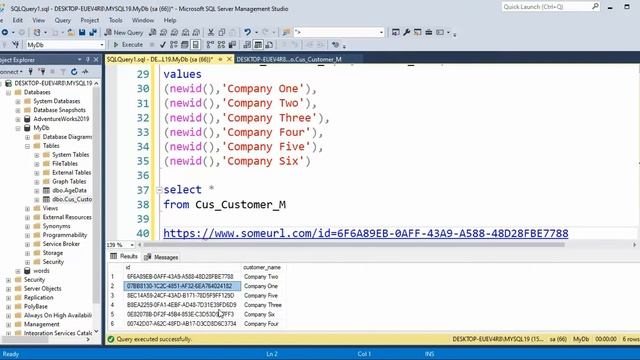The height and width of the screenshot is (360, 640).
Task: Expand the Programmability folder node
Action: 27,236
